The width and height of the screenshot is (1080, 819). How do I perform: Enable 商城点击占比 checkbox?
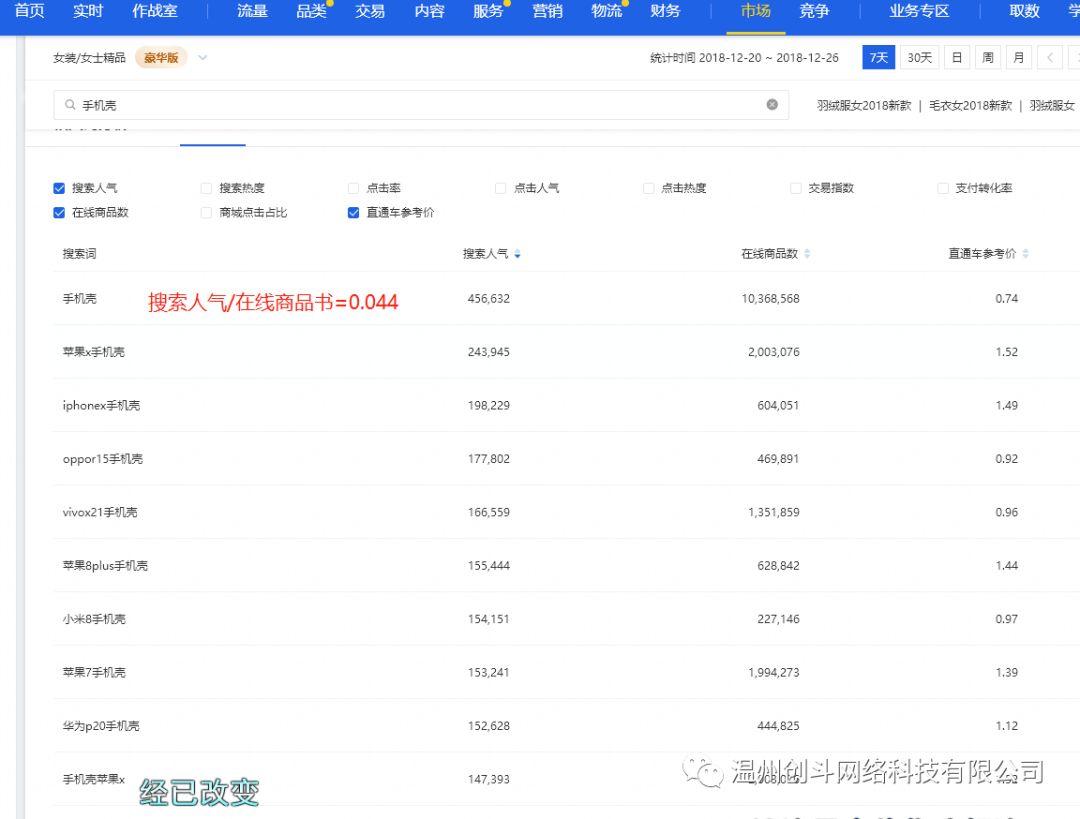point(206,212)
